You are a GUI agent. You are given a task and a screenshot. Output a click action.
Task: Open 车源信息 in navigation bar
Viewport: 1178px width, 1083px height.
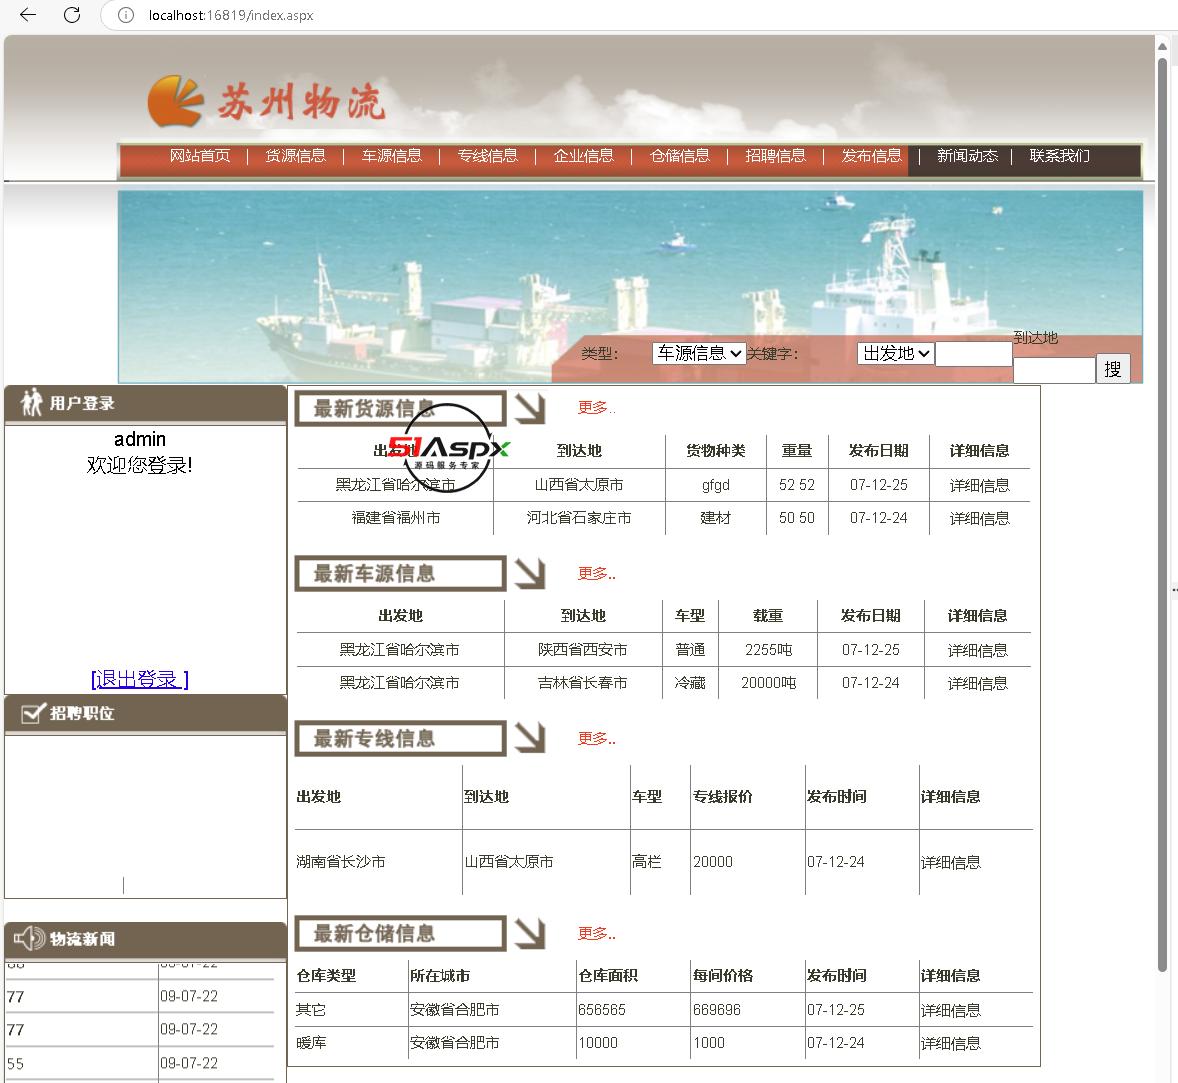[x=391, y=155]
